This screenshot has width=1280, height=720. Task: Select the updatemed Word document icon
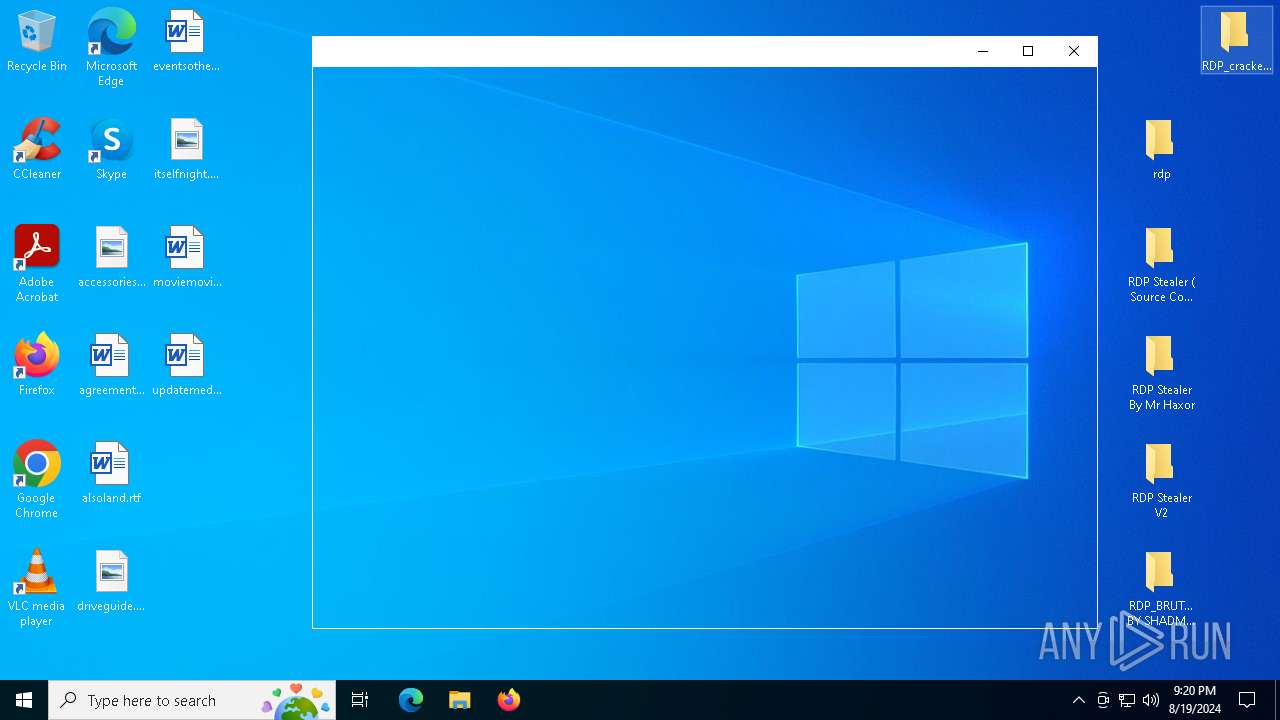click(x=186, y=365)
